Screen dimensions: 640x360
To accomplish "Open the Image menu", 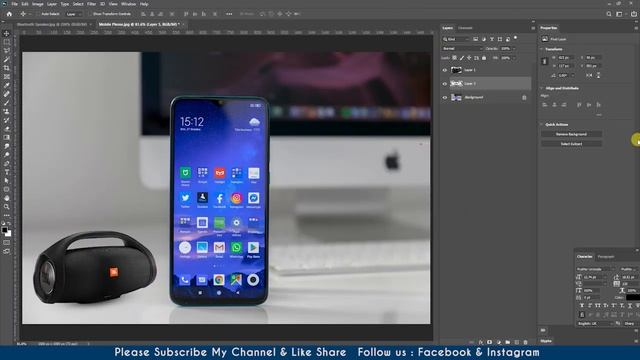I will tap(38, 4).
